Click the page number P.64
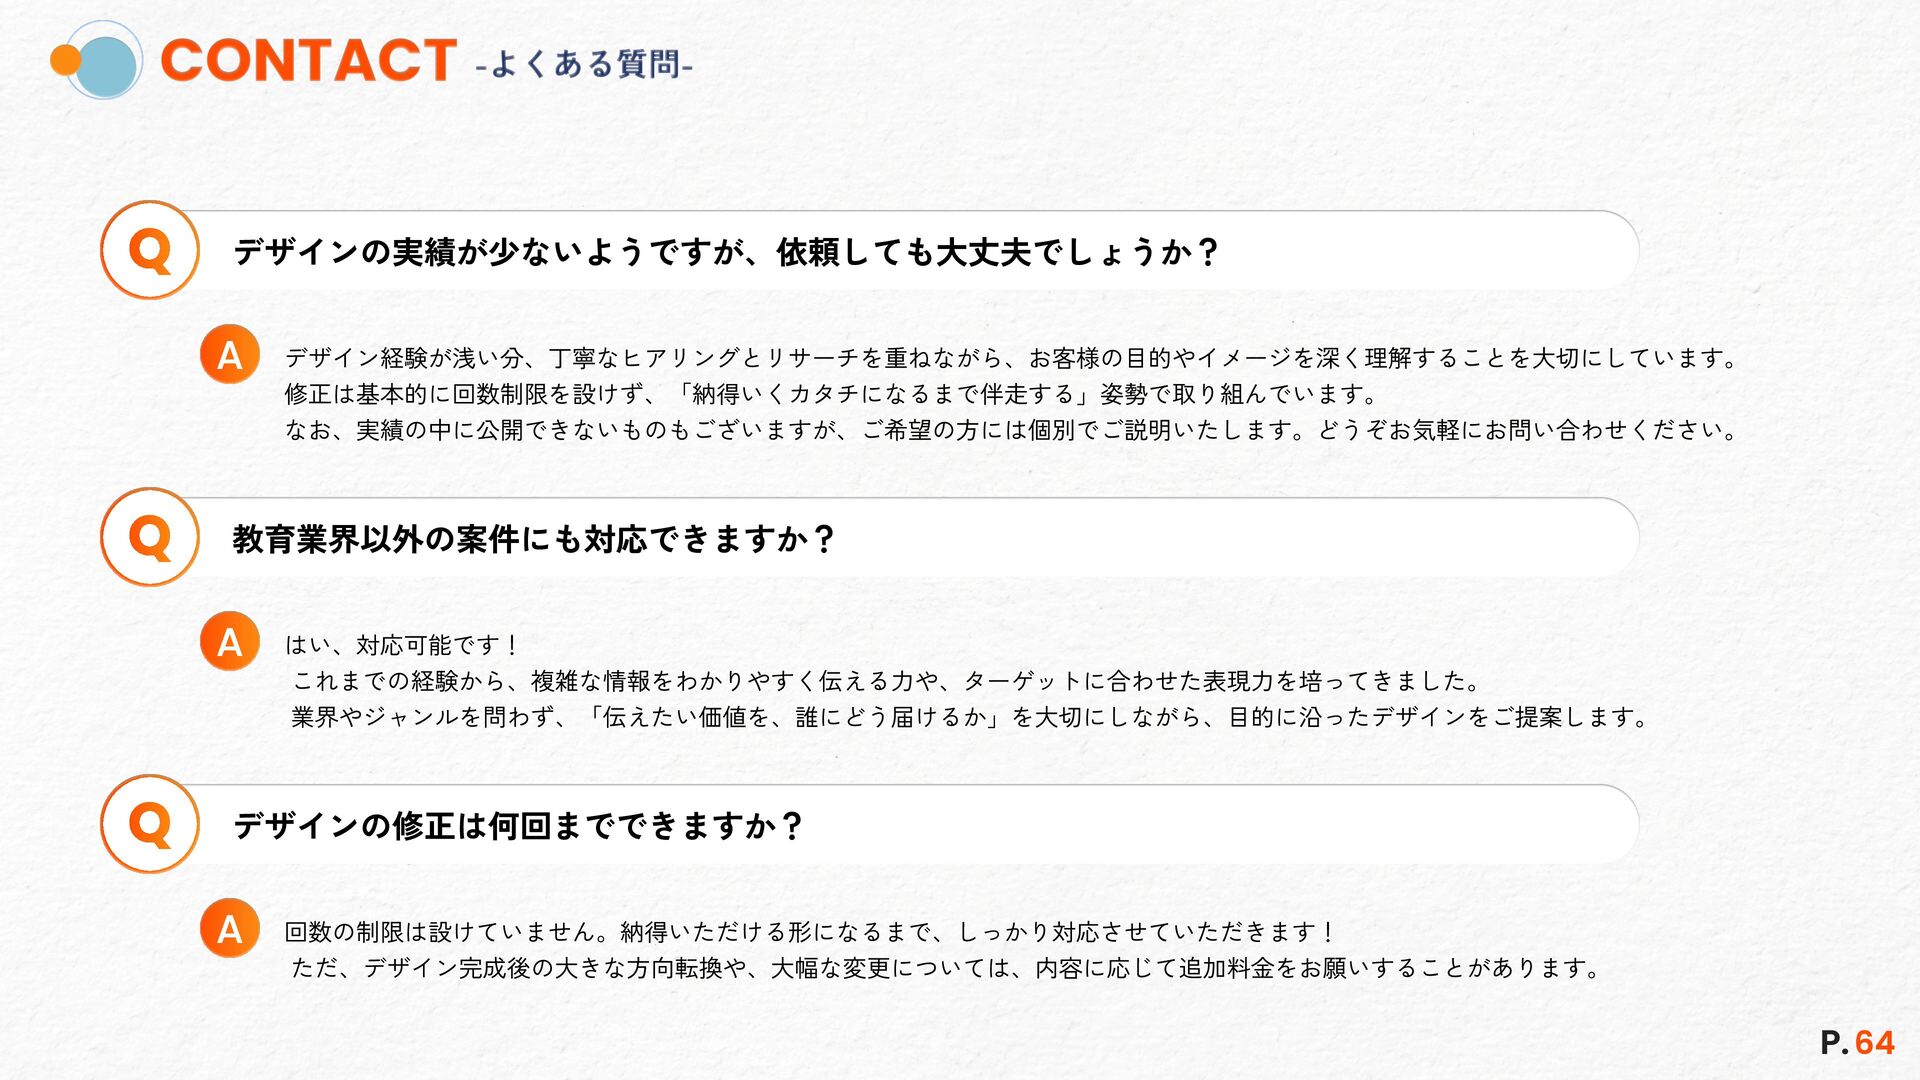 (x=1857, y=1043)
